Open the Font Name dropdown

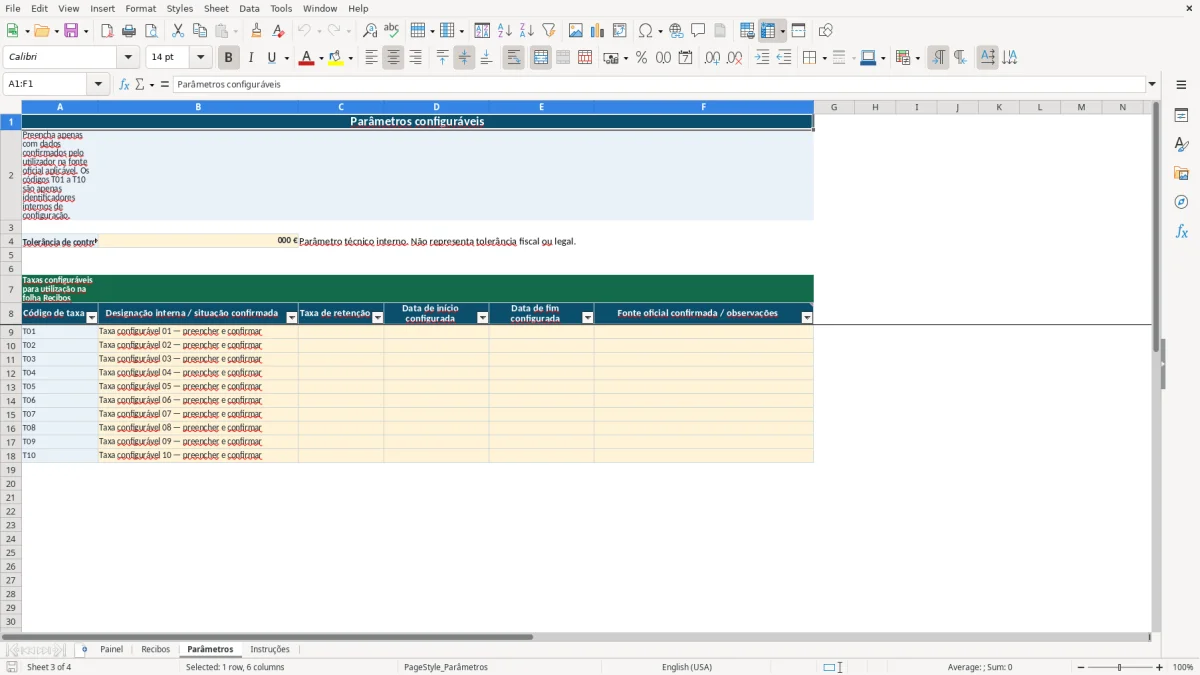[128, 58]
